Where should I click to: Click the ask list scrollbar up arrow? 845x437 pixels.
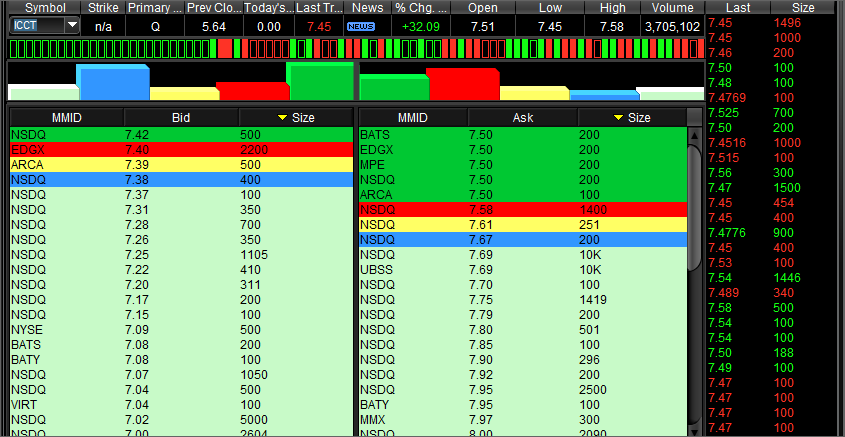pos(695,135)
